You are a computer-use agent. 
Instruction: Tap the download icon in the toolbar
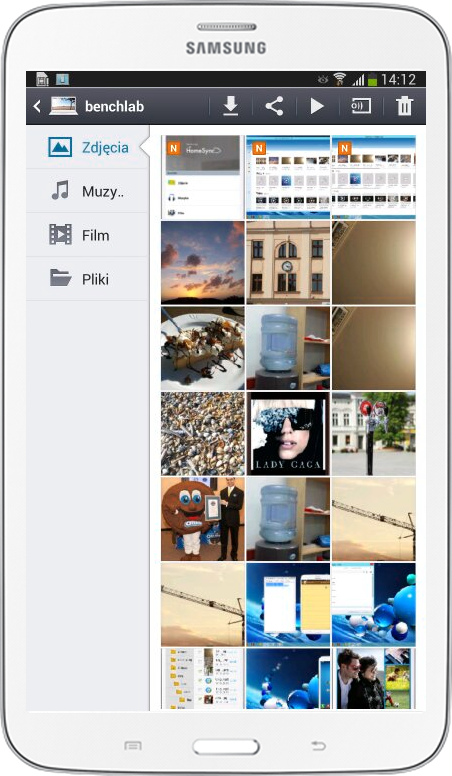231,106
